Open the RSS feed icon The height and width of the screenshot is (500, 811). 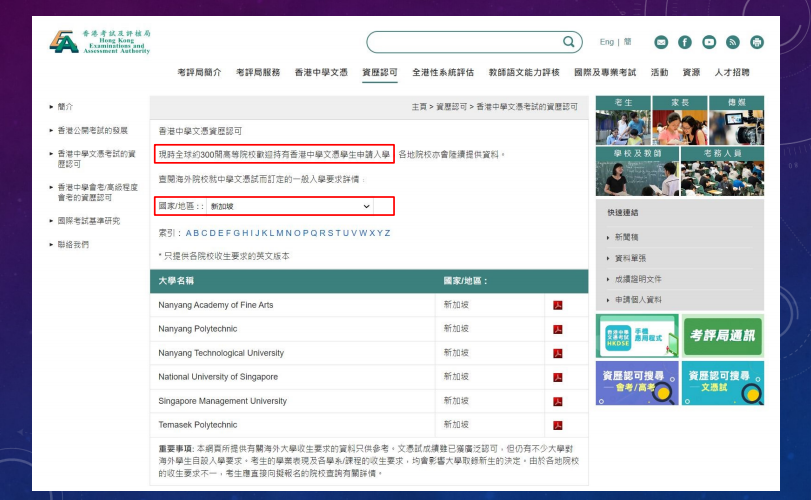(733, 42)
